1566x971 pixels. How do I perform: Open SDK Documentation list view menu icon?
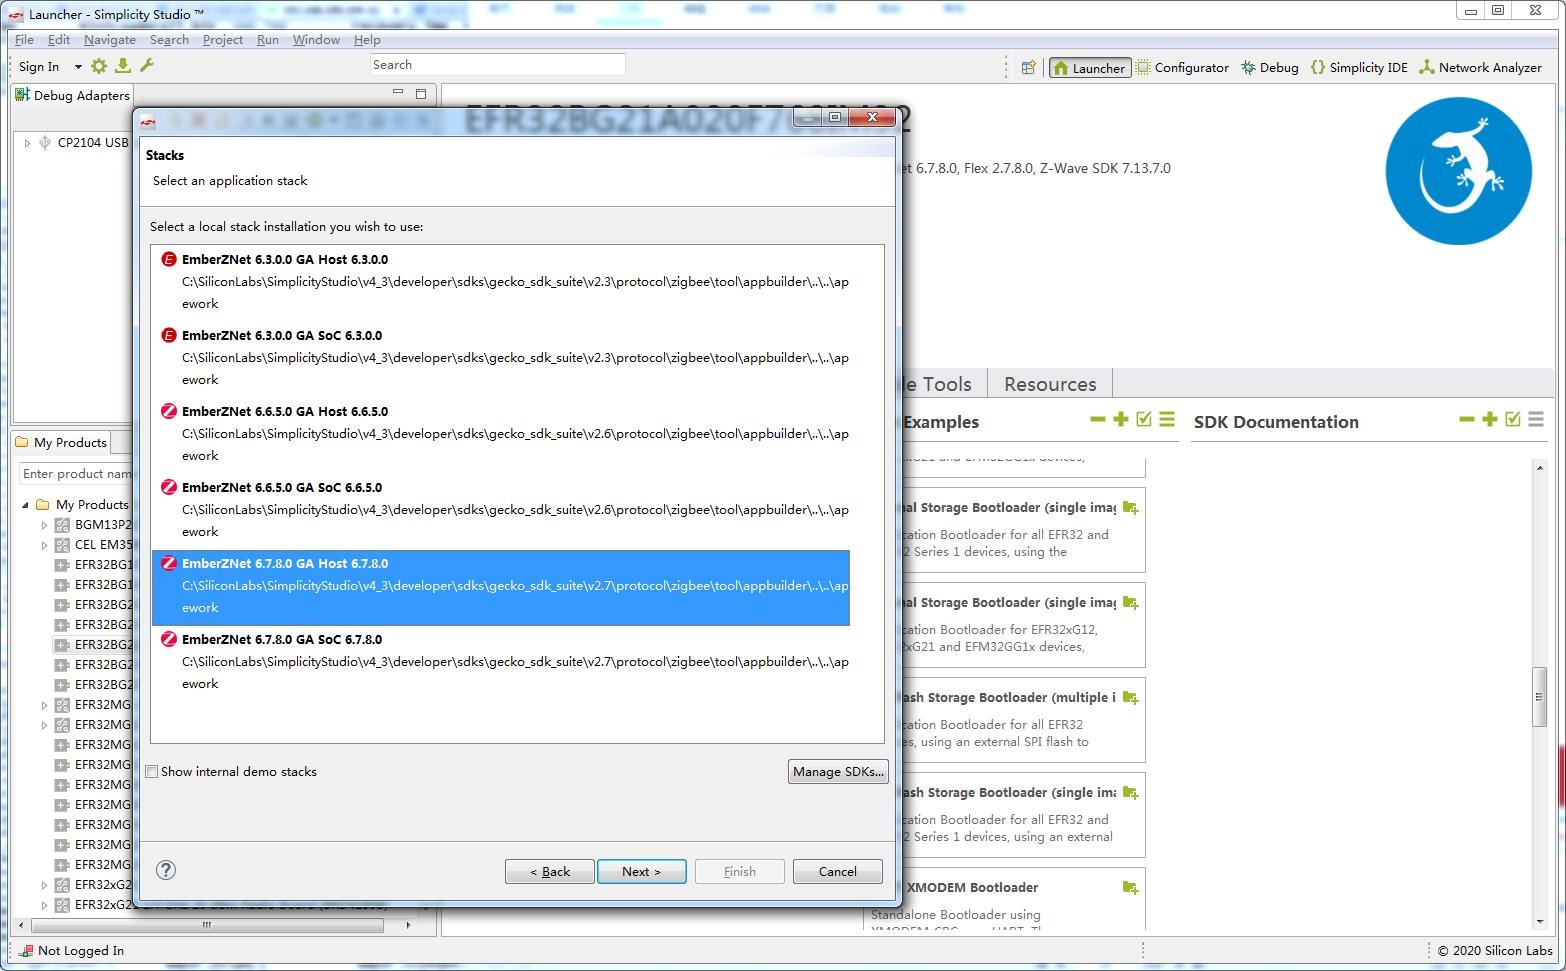(1536, 420)
